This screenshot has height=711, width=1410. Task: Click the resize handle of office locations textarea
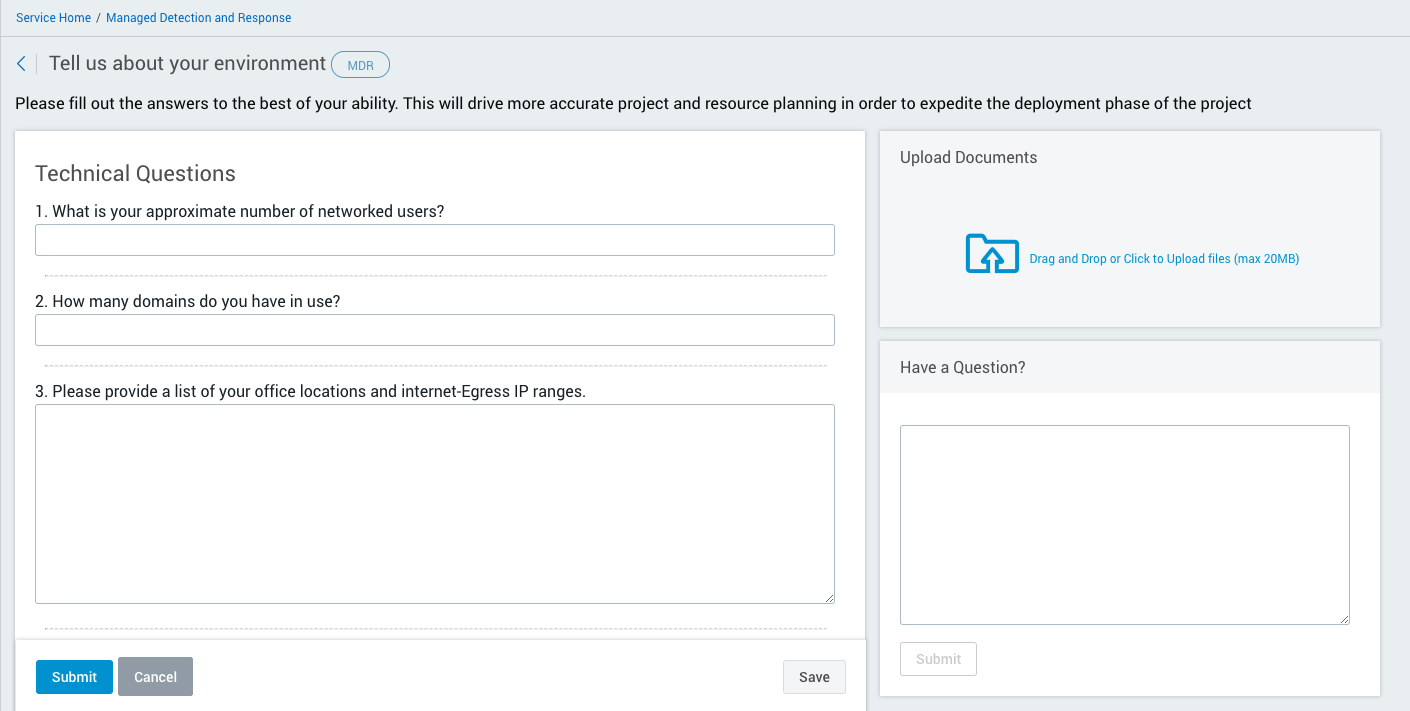pos(829,598)
